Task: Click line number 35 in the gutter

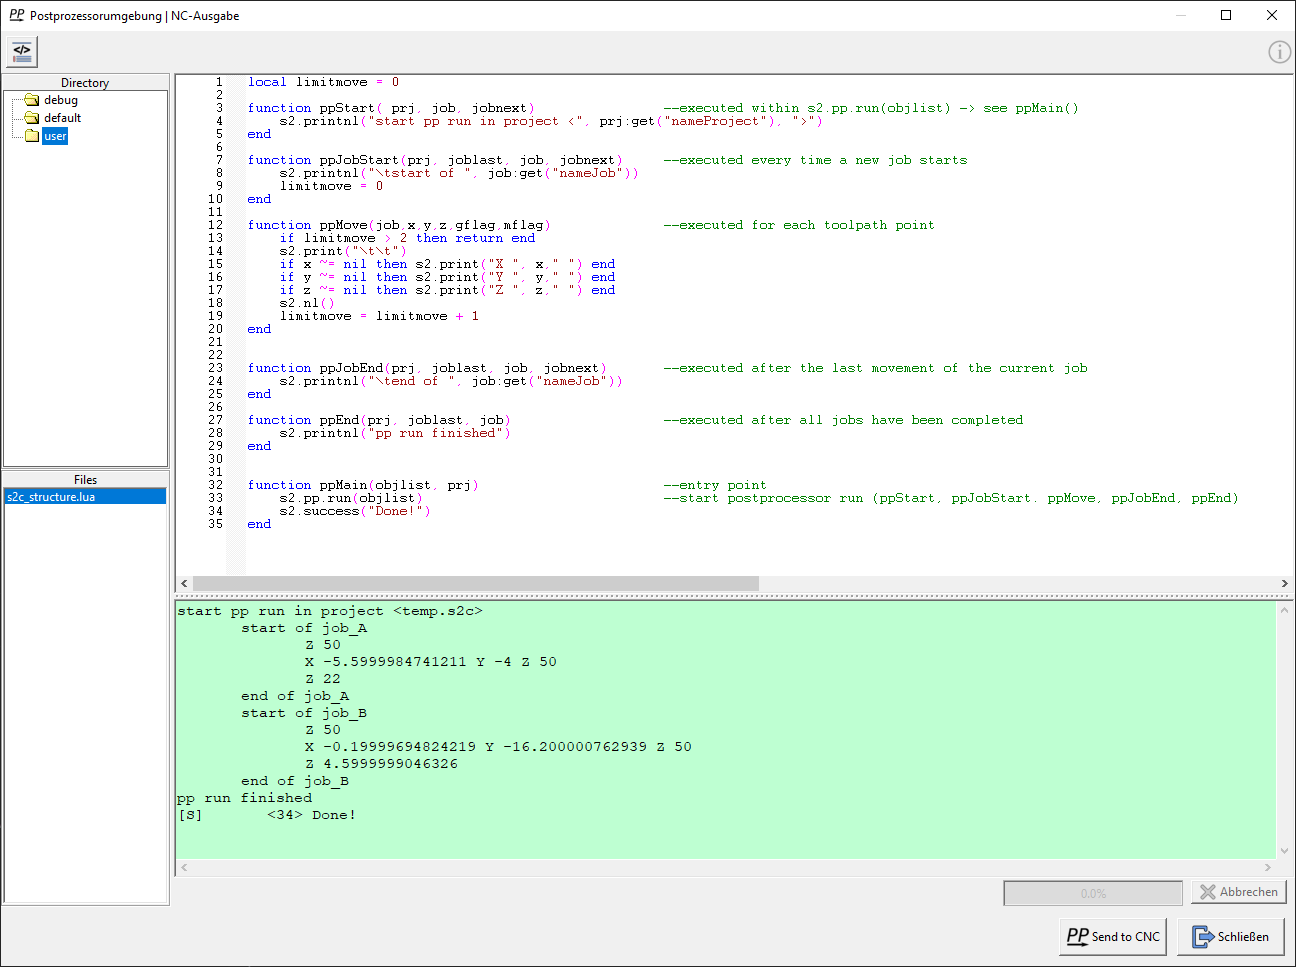Action: click(215, 524)
